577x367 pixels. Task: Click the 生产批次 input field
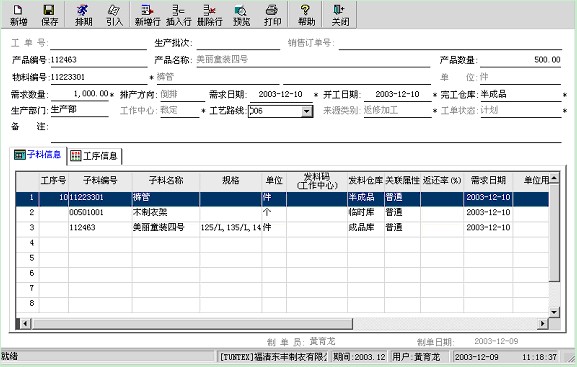[x=238, y=43]
